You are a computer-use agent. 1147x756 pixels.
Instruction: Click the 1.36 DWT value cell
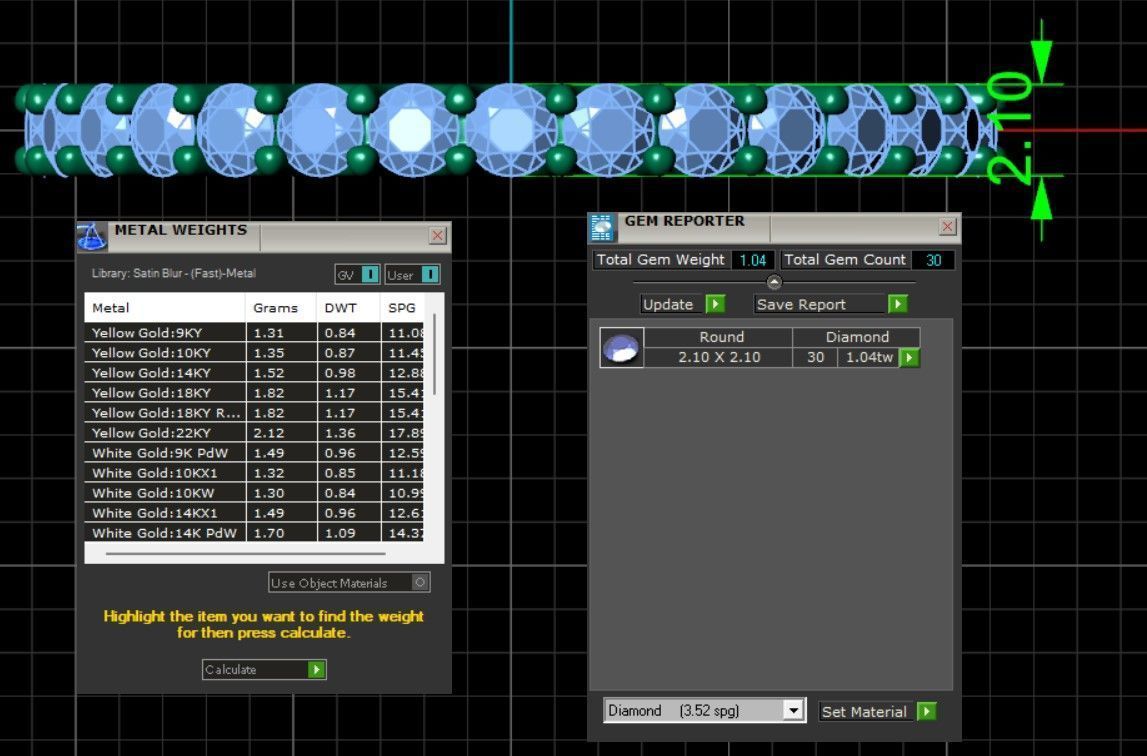point(349,433)
